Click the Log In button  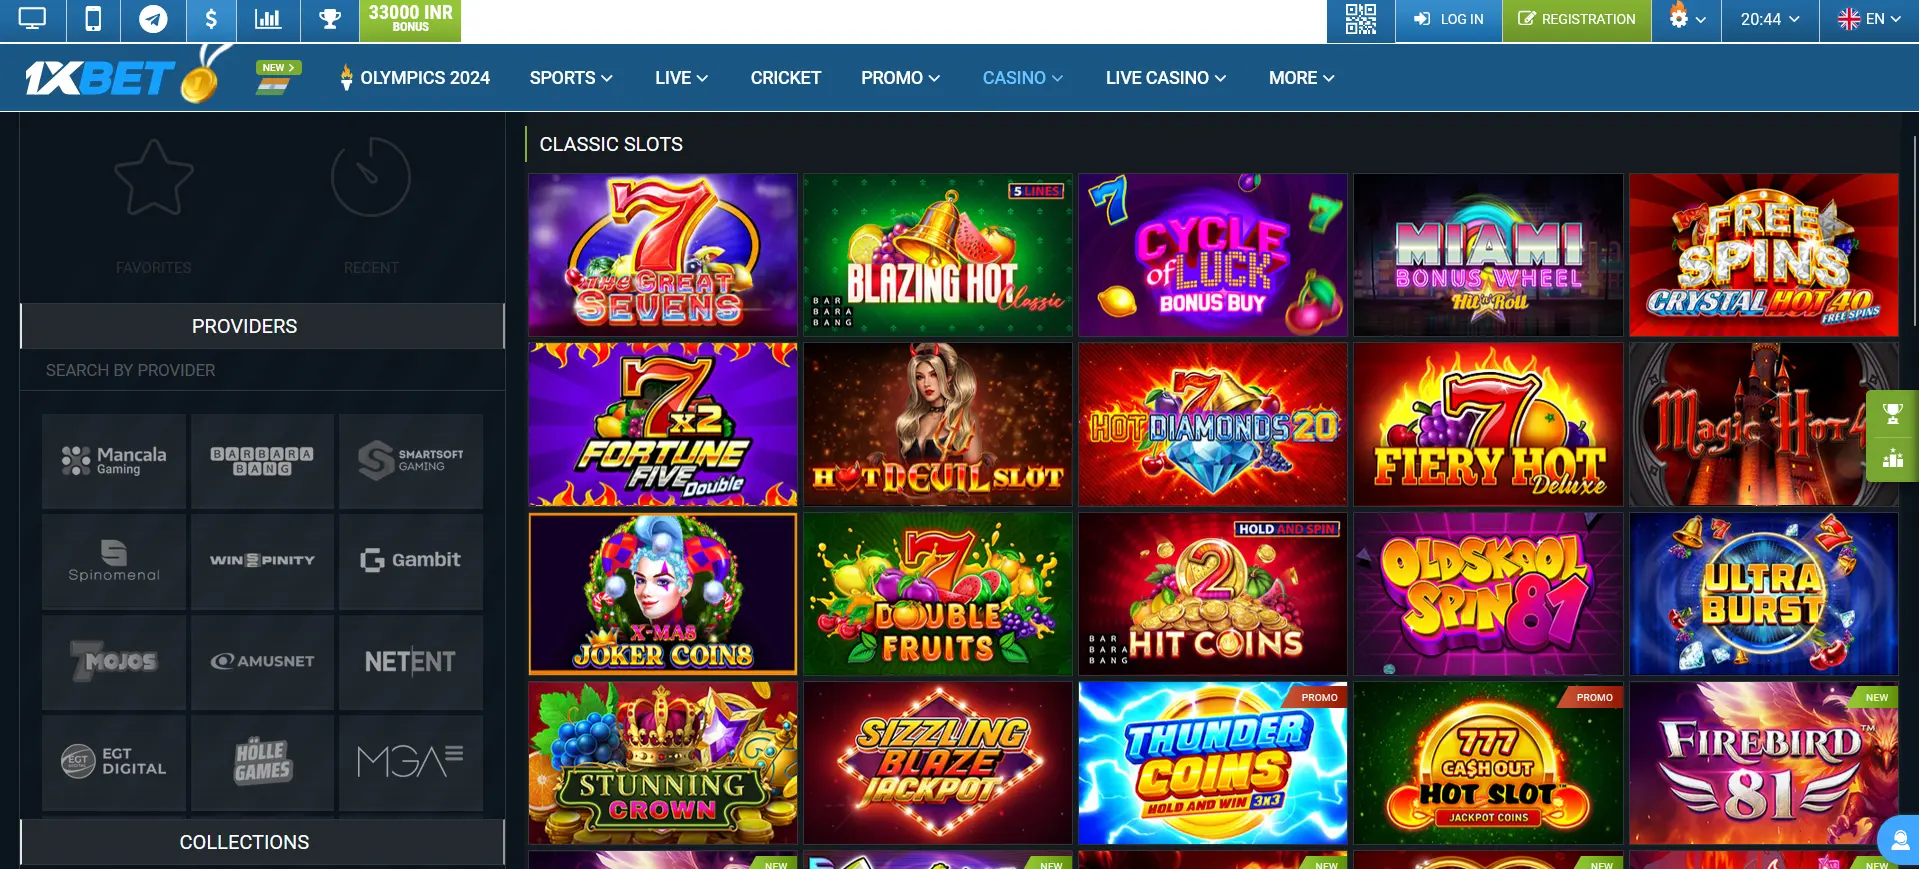tap(1448, 19)
